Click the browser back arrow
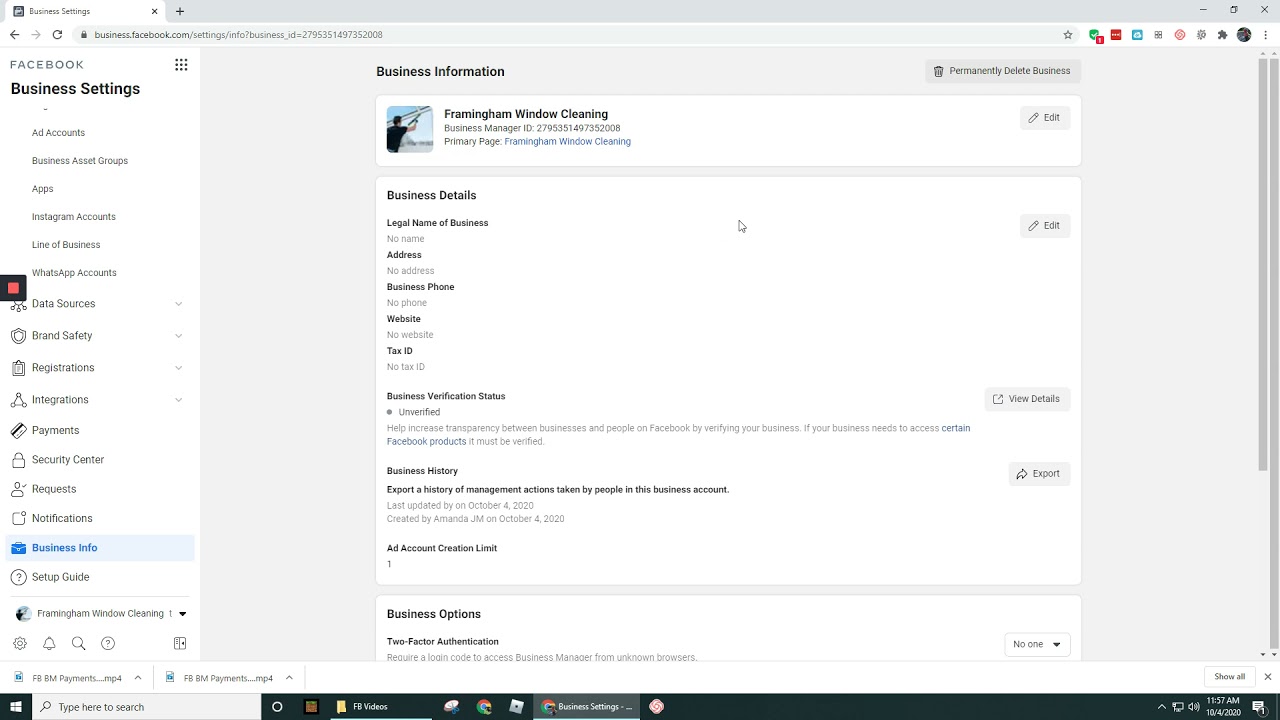This screenshot has height=720, width=1280. point(14,35)
